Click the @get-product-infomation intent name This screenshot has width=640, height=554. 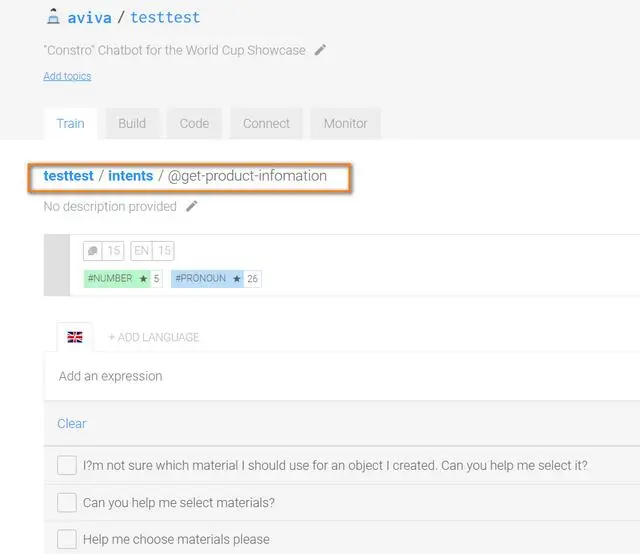pyautogui.click(x=247, y=176)
